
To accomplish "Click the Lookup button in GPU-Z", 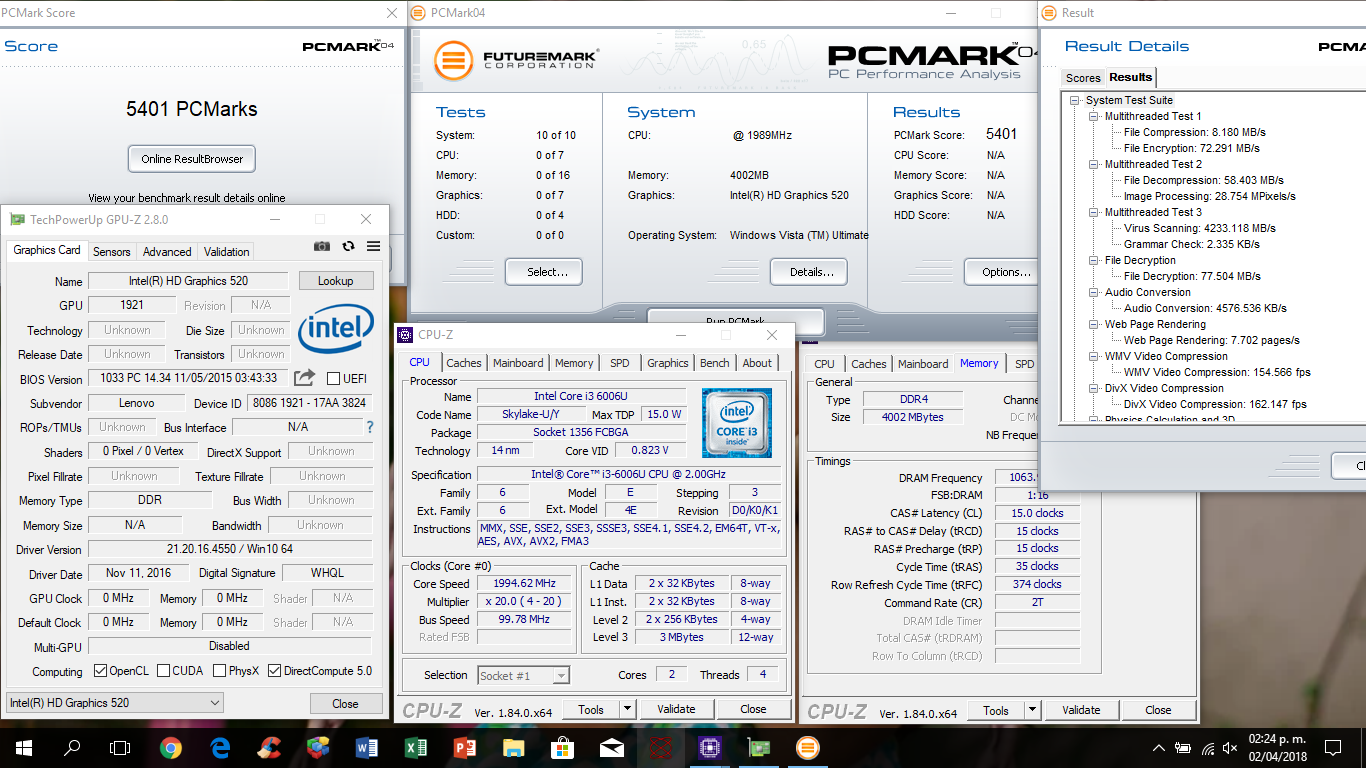I will pyautogui.click(x=336, y=281).
